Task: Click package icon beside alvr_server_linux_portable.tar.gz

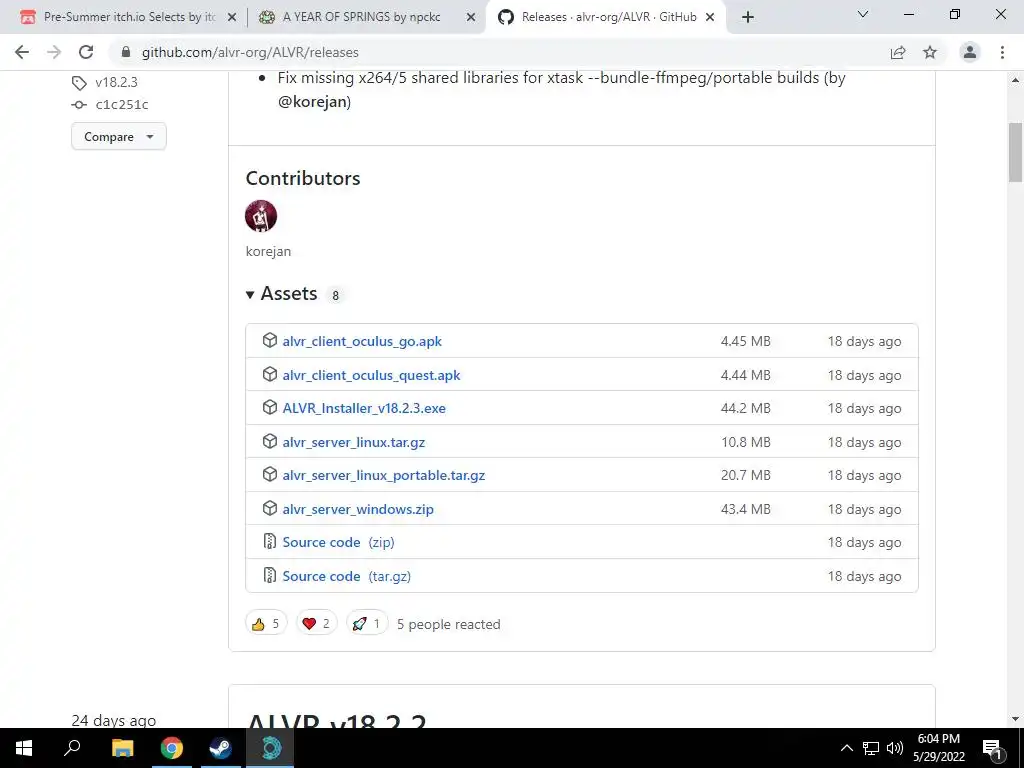Action: coord(270,475)
